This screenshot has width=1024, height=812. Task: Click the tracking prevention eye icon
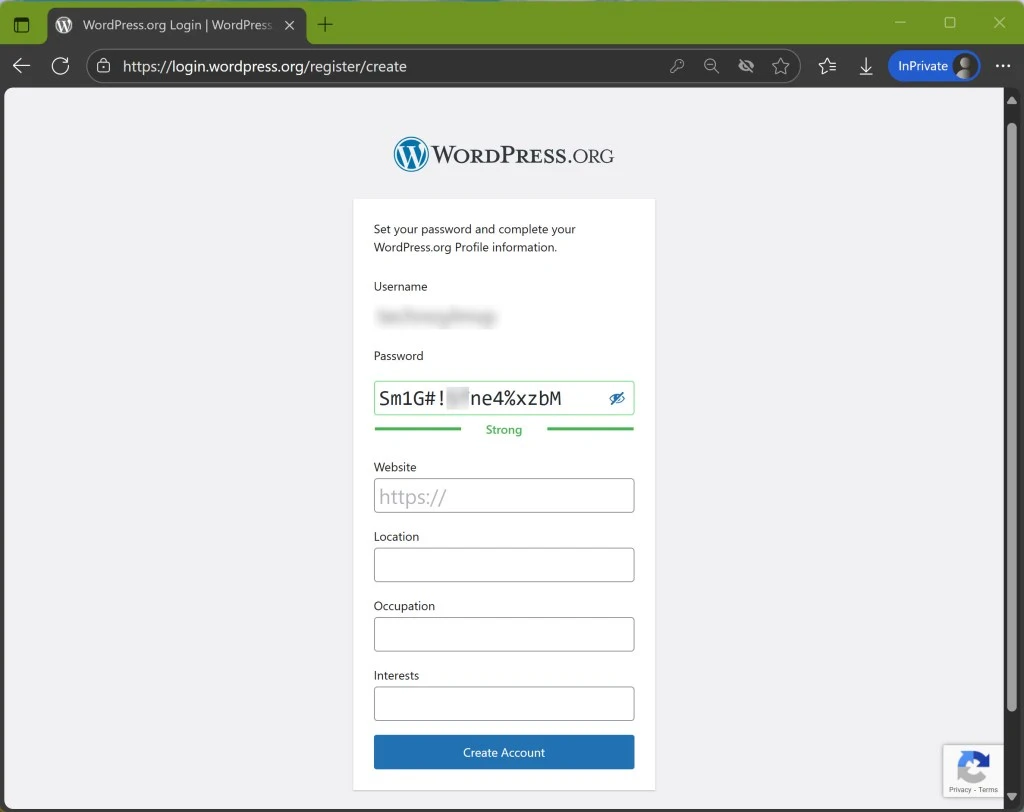[746, 66]
